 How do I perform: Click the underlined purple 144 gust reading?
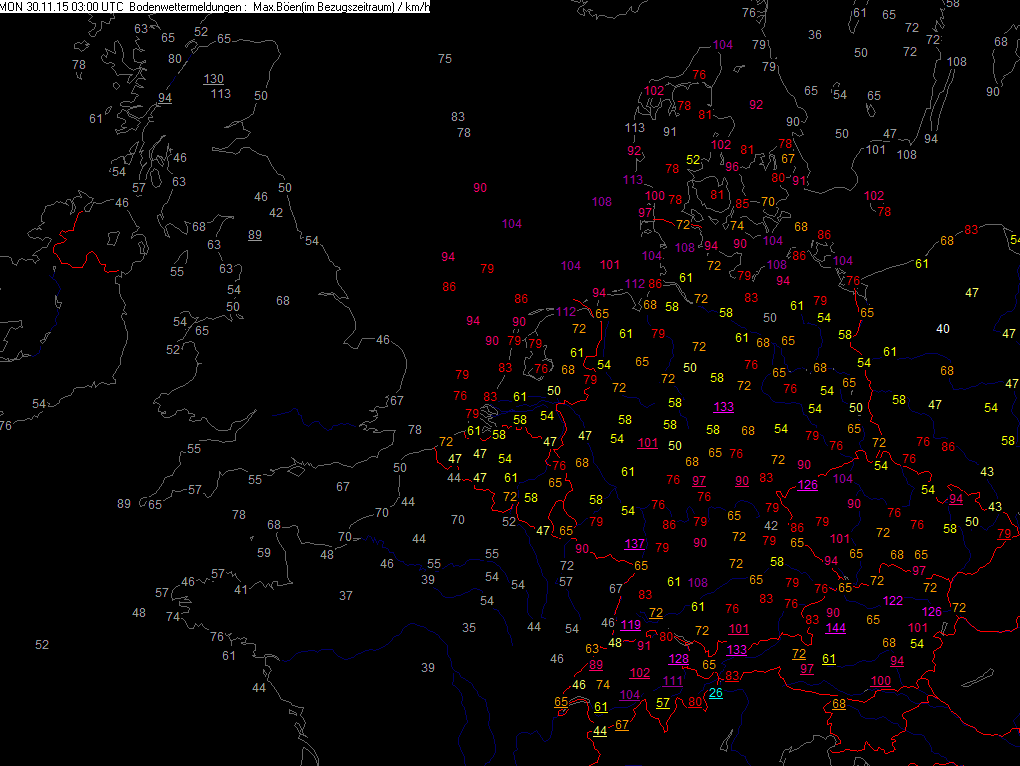click(836, 627)
